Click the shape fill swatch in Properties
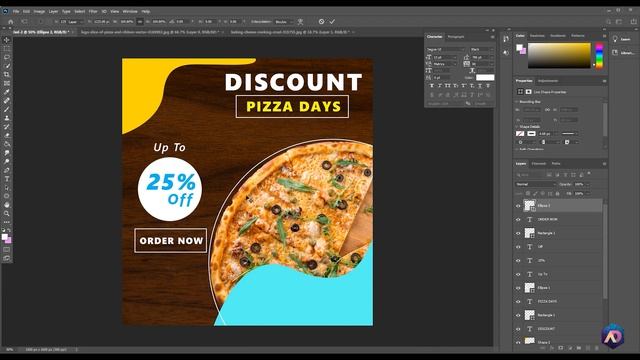The height and width of the screenshot is (360, 640). coord(520,133)
